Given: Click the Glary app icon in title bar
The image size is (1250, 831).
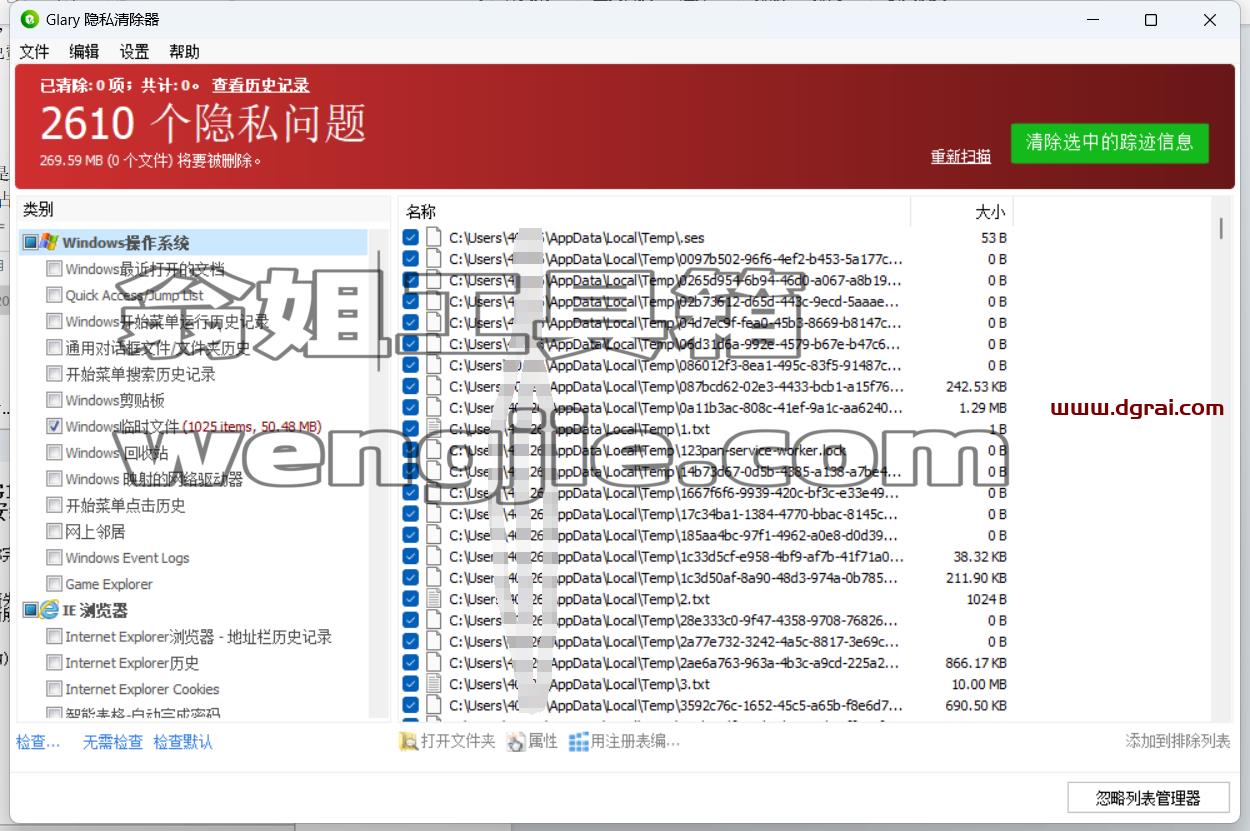Looking at the screenshot, I should (x=30, y=20).
